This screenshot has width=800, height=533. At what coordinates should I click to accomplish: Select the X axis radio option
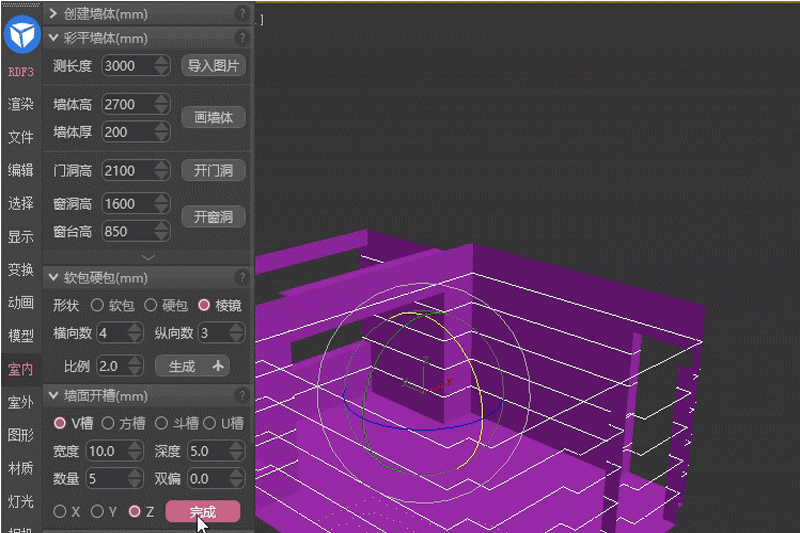60,511
